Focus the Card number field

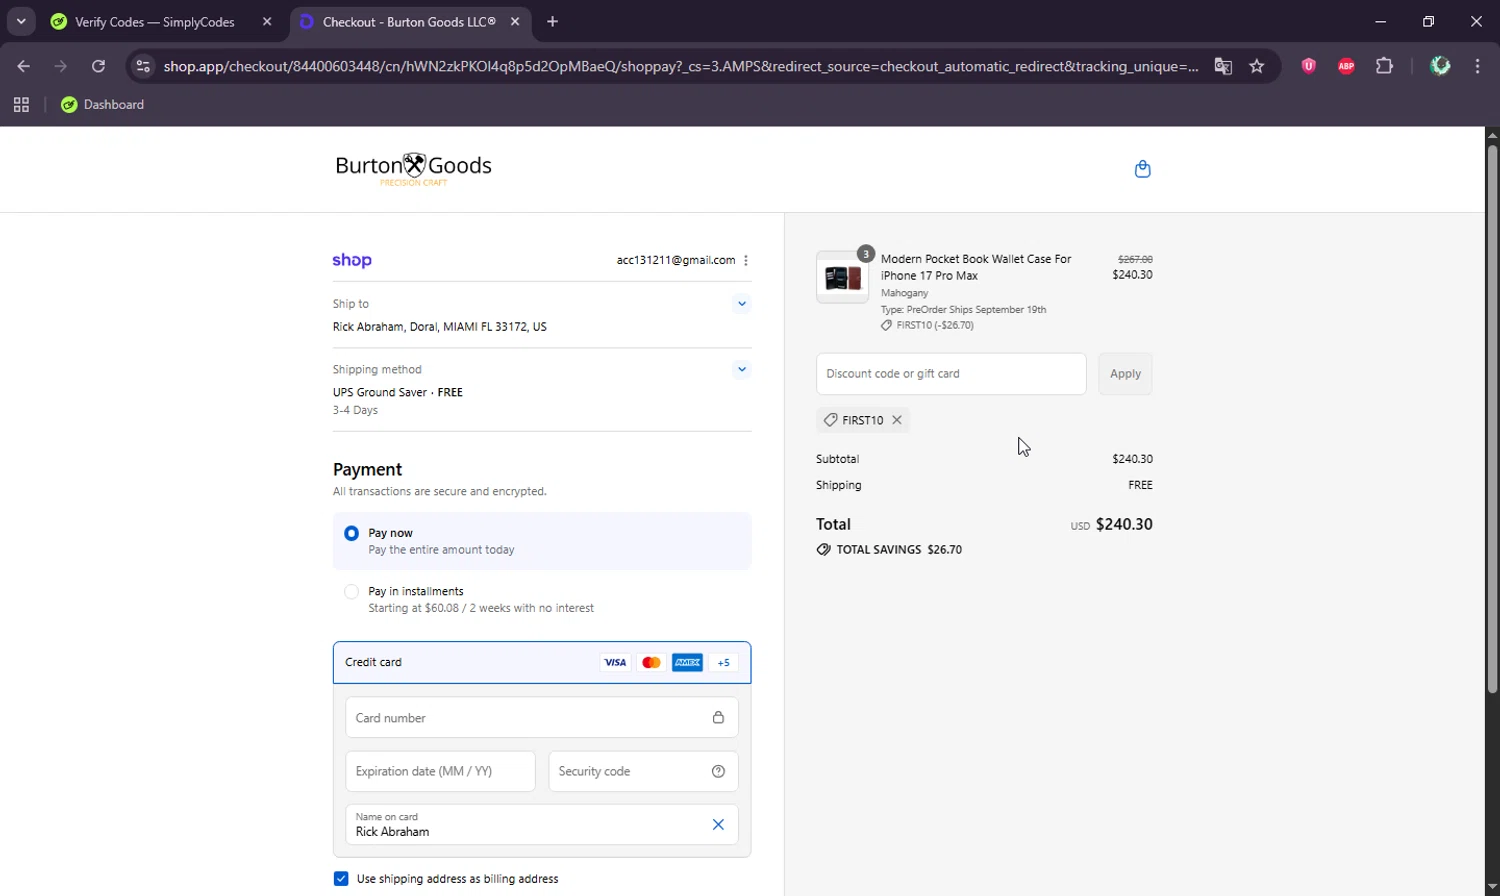click(542, 717)
